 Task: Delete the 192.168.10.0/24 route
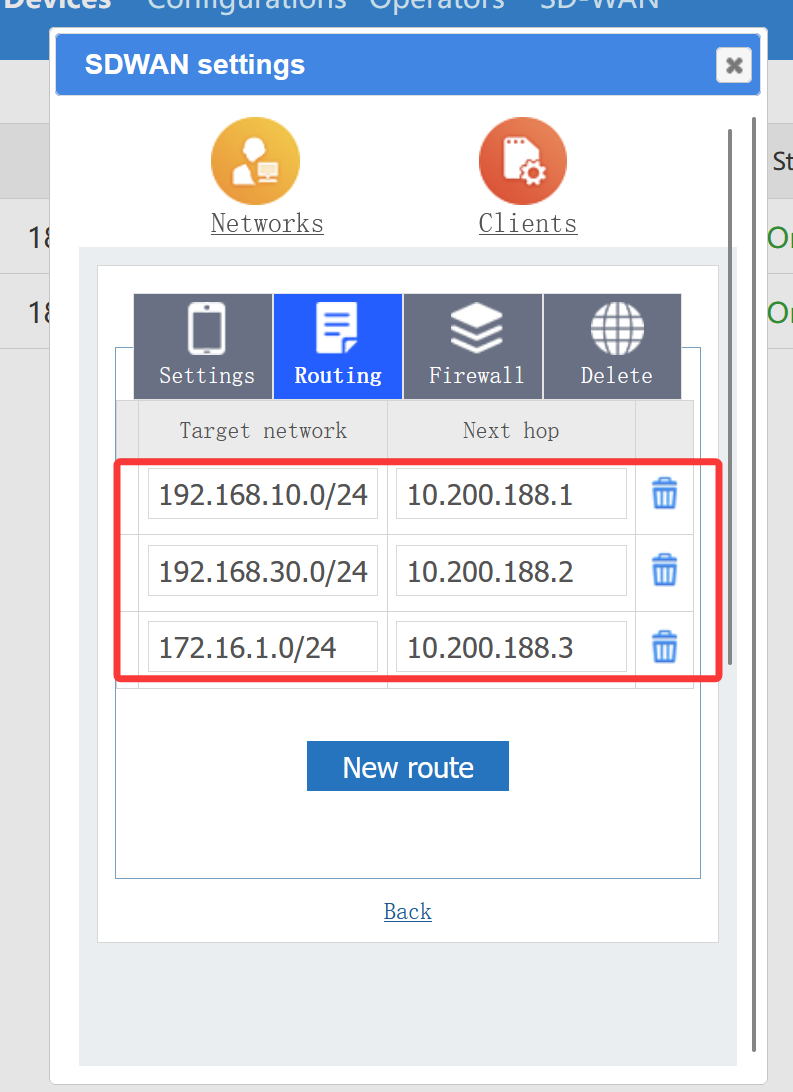pyautogui.click(x=664, y=494)
